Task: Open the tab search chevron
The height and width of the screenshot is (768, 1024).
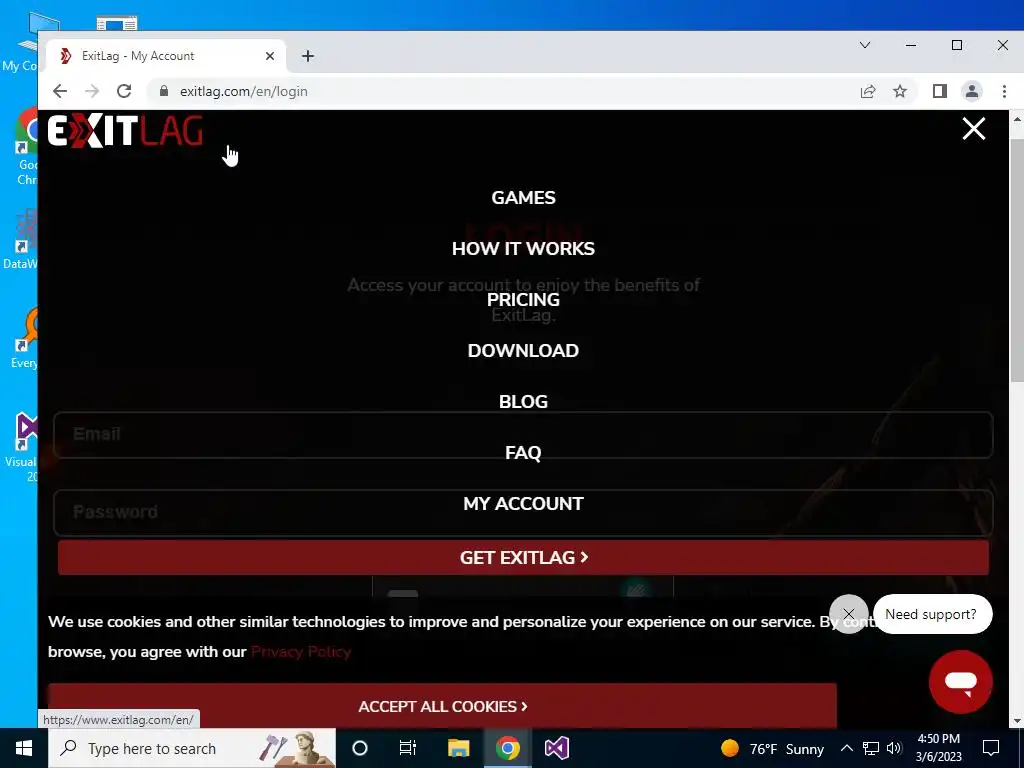Action: [x=865, y=45]
